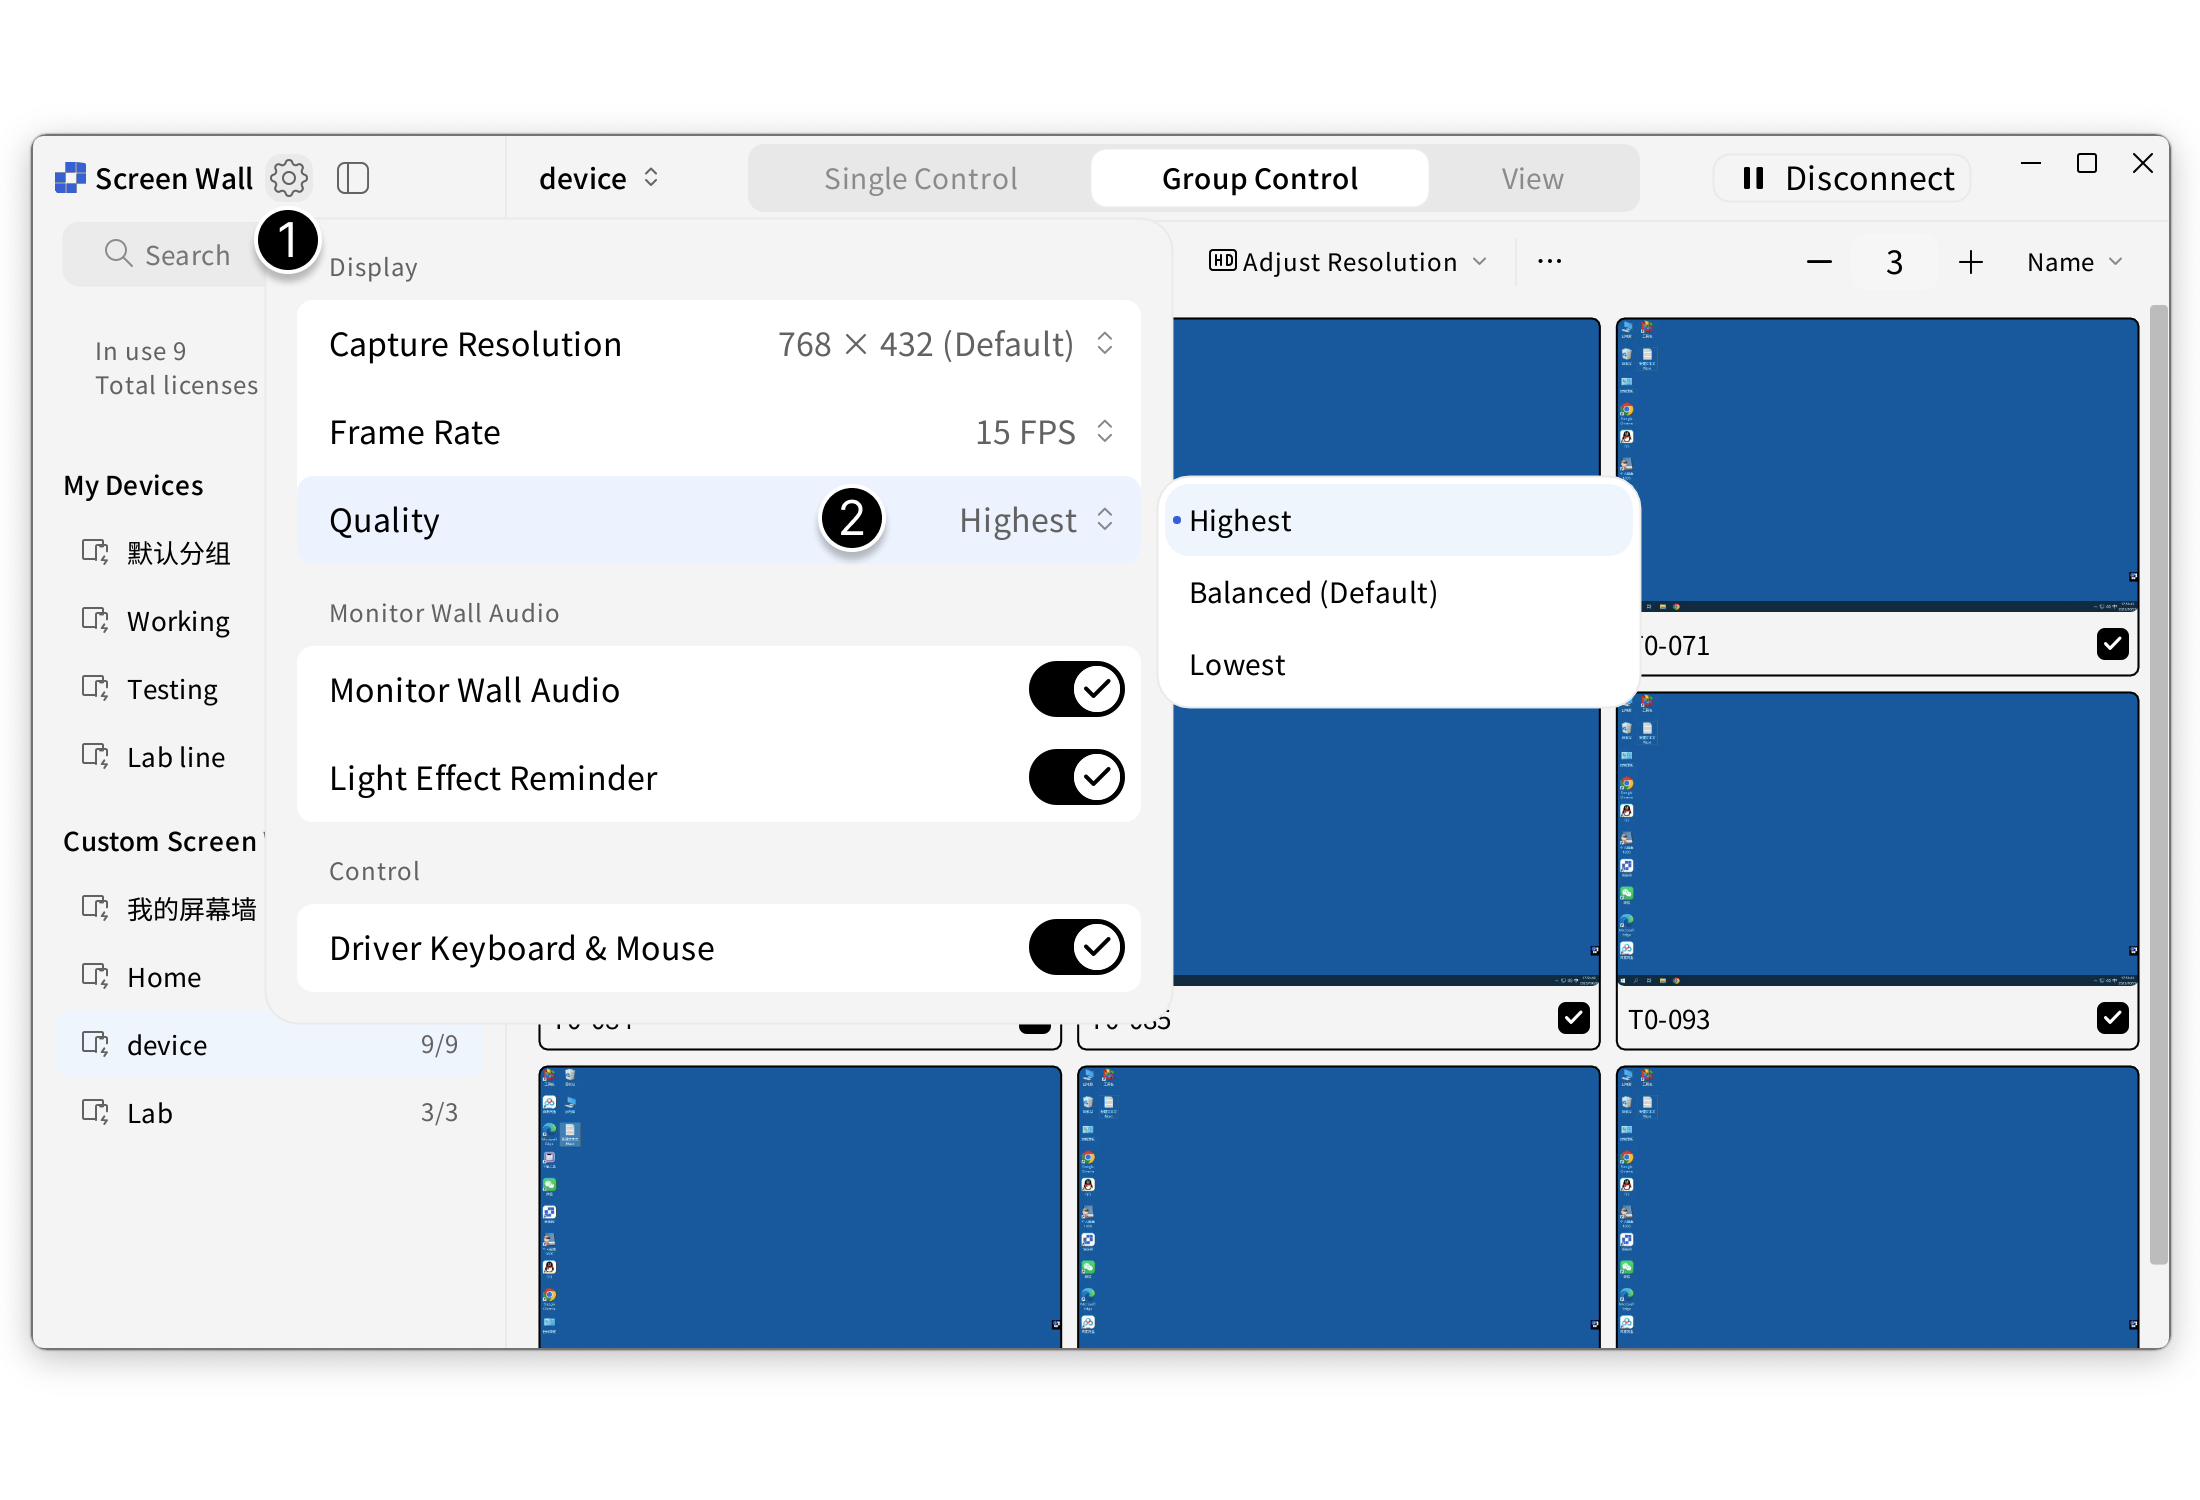Switch to the Single Control tab

point(920,178)
